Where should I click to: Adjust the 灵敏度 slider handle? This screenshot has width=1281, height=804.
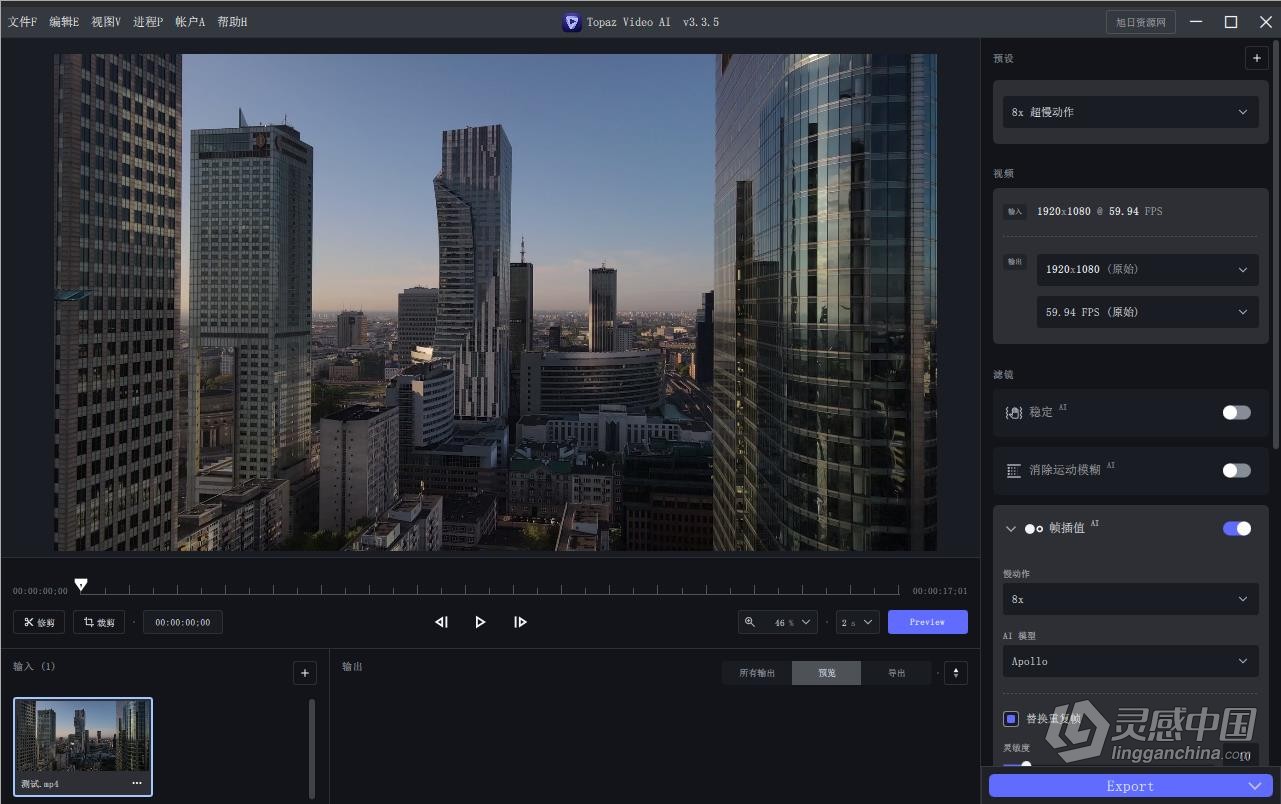(1027, 767)
